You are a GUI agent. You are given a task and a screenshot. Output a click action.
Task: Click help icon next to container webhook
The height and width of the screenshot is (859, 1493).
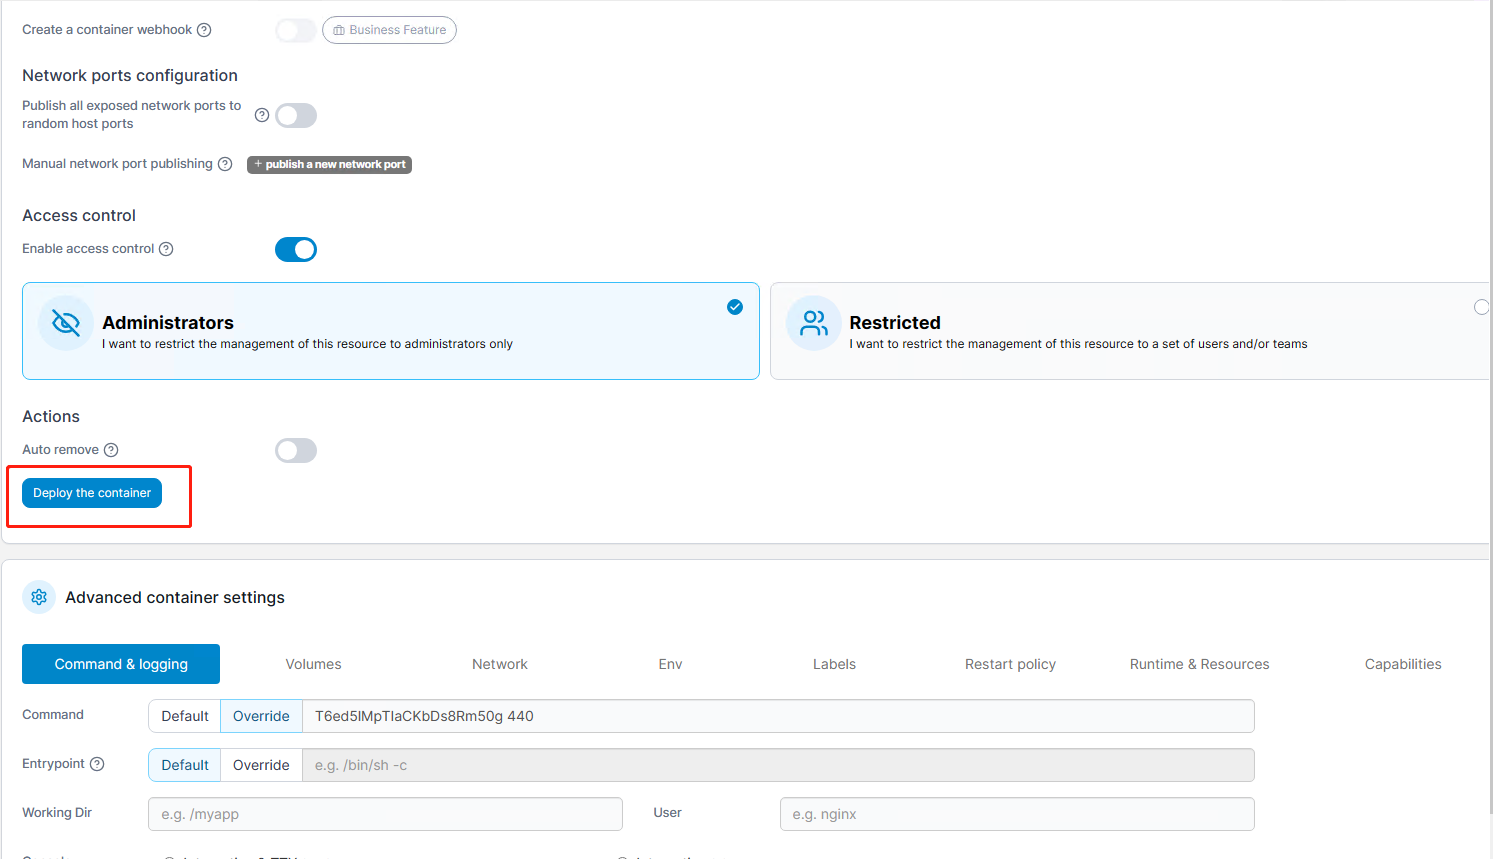pos(204,30)
